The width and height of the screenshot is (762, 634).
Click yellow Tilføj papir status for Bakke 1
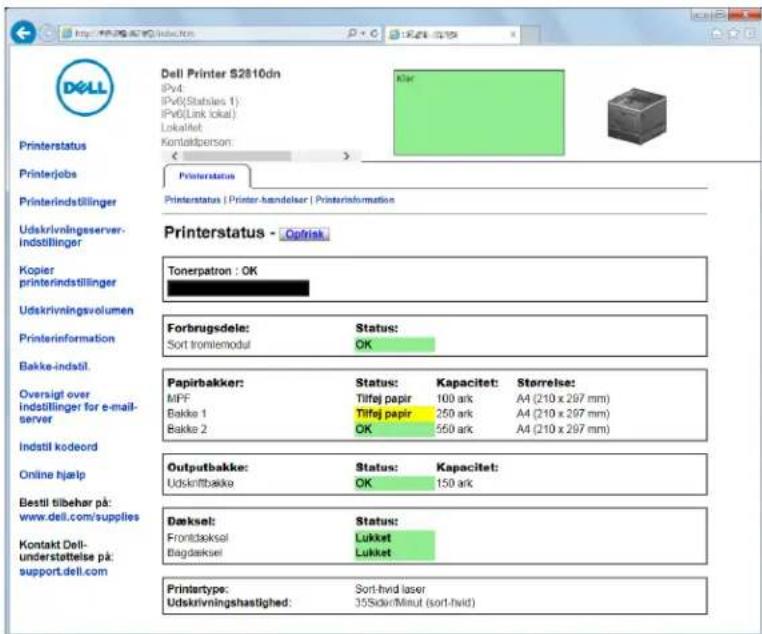(394, 414)
